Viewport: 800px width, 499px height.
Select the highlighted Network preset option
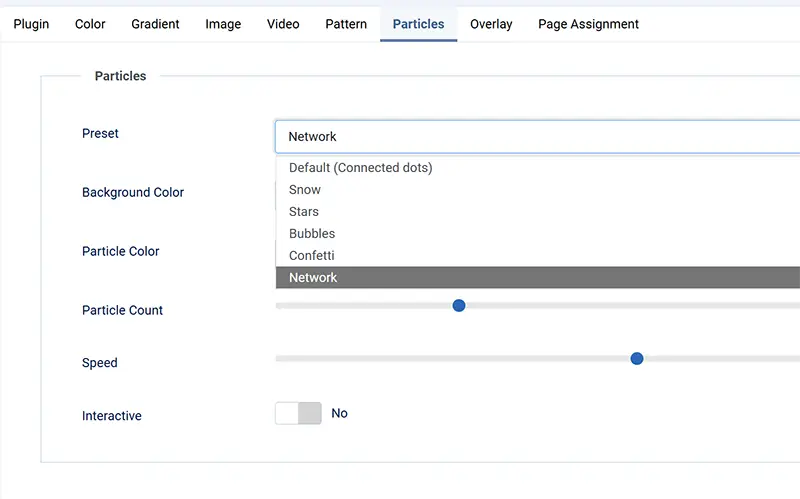point(313,278)
